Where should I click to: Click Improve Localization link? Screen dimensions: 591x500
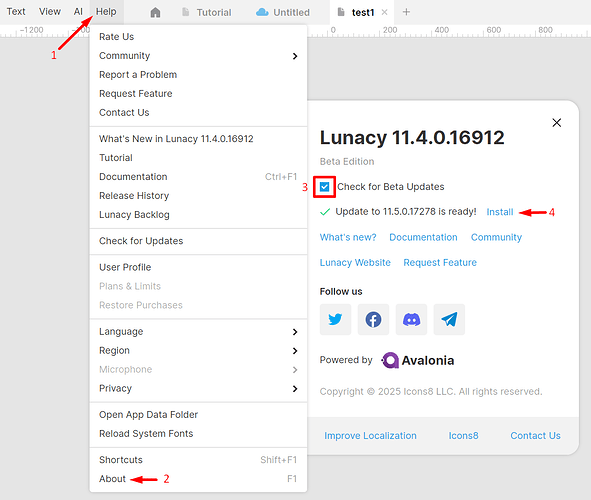click(371, 436)
